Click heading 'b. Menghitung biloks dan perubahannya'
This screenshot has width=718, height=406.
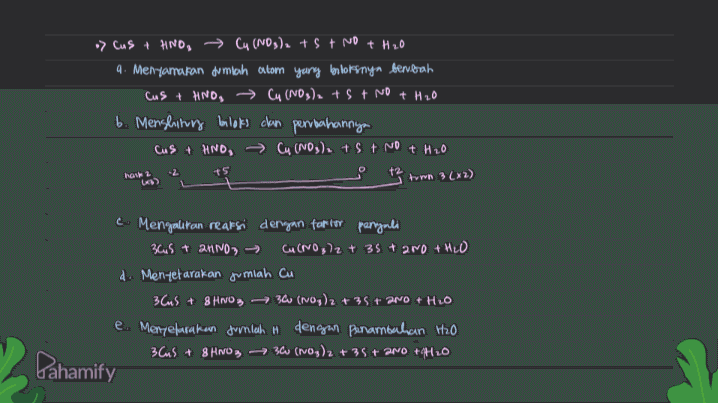243,124
